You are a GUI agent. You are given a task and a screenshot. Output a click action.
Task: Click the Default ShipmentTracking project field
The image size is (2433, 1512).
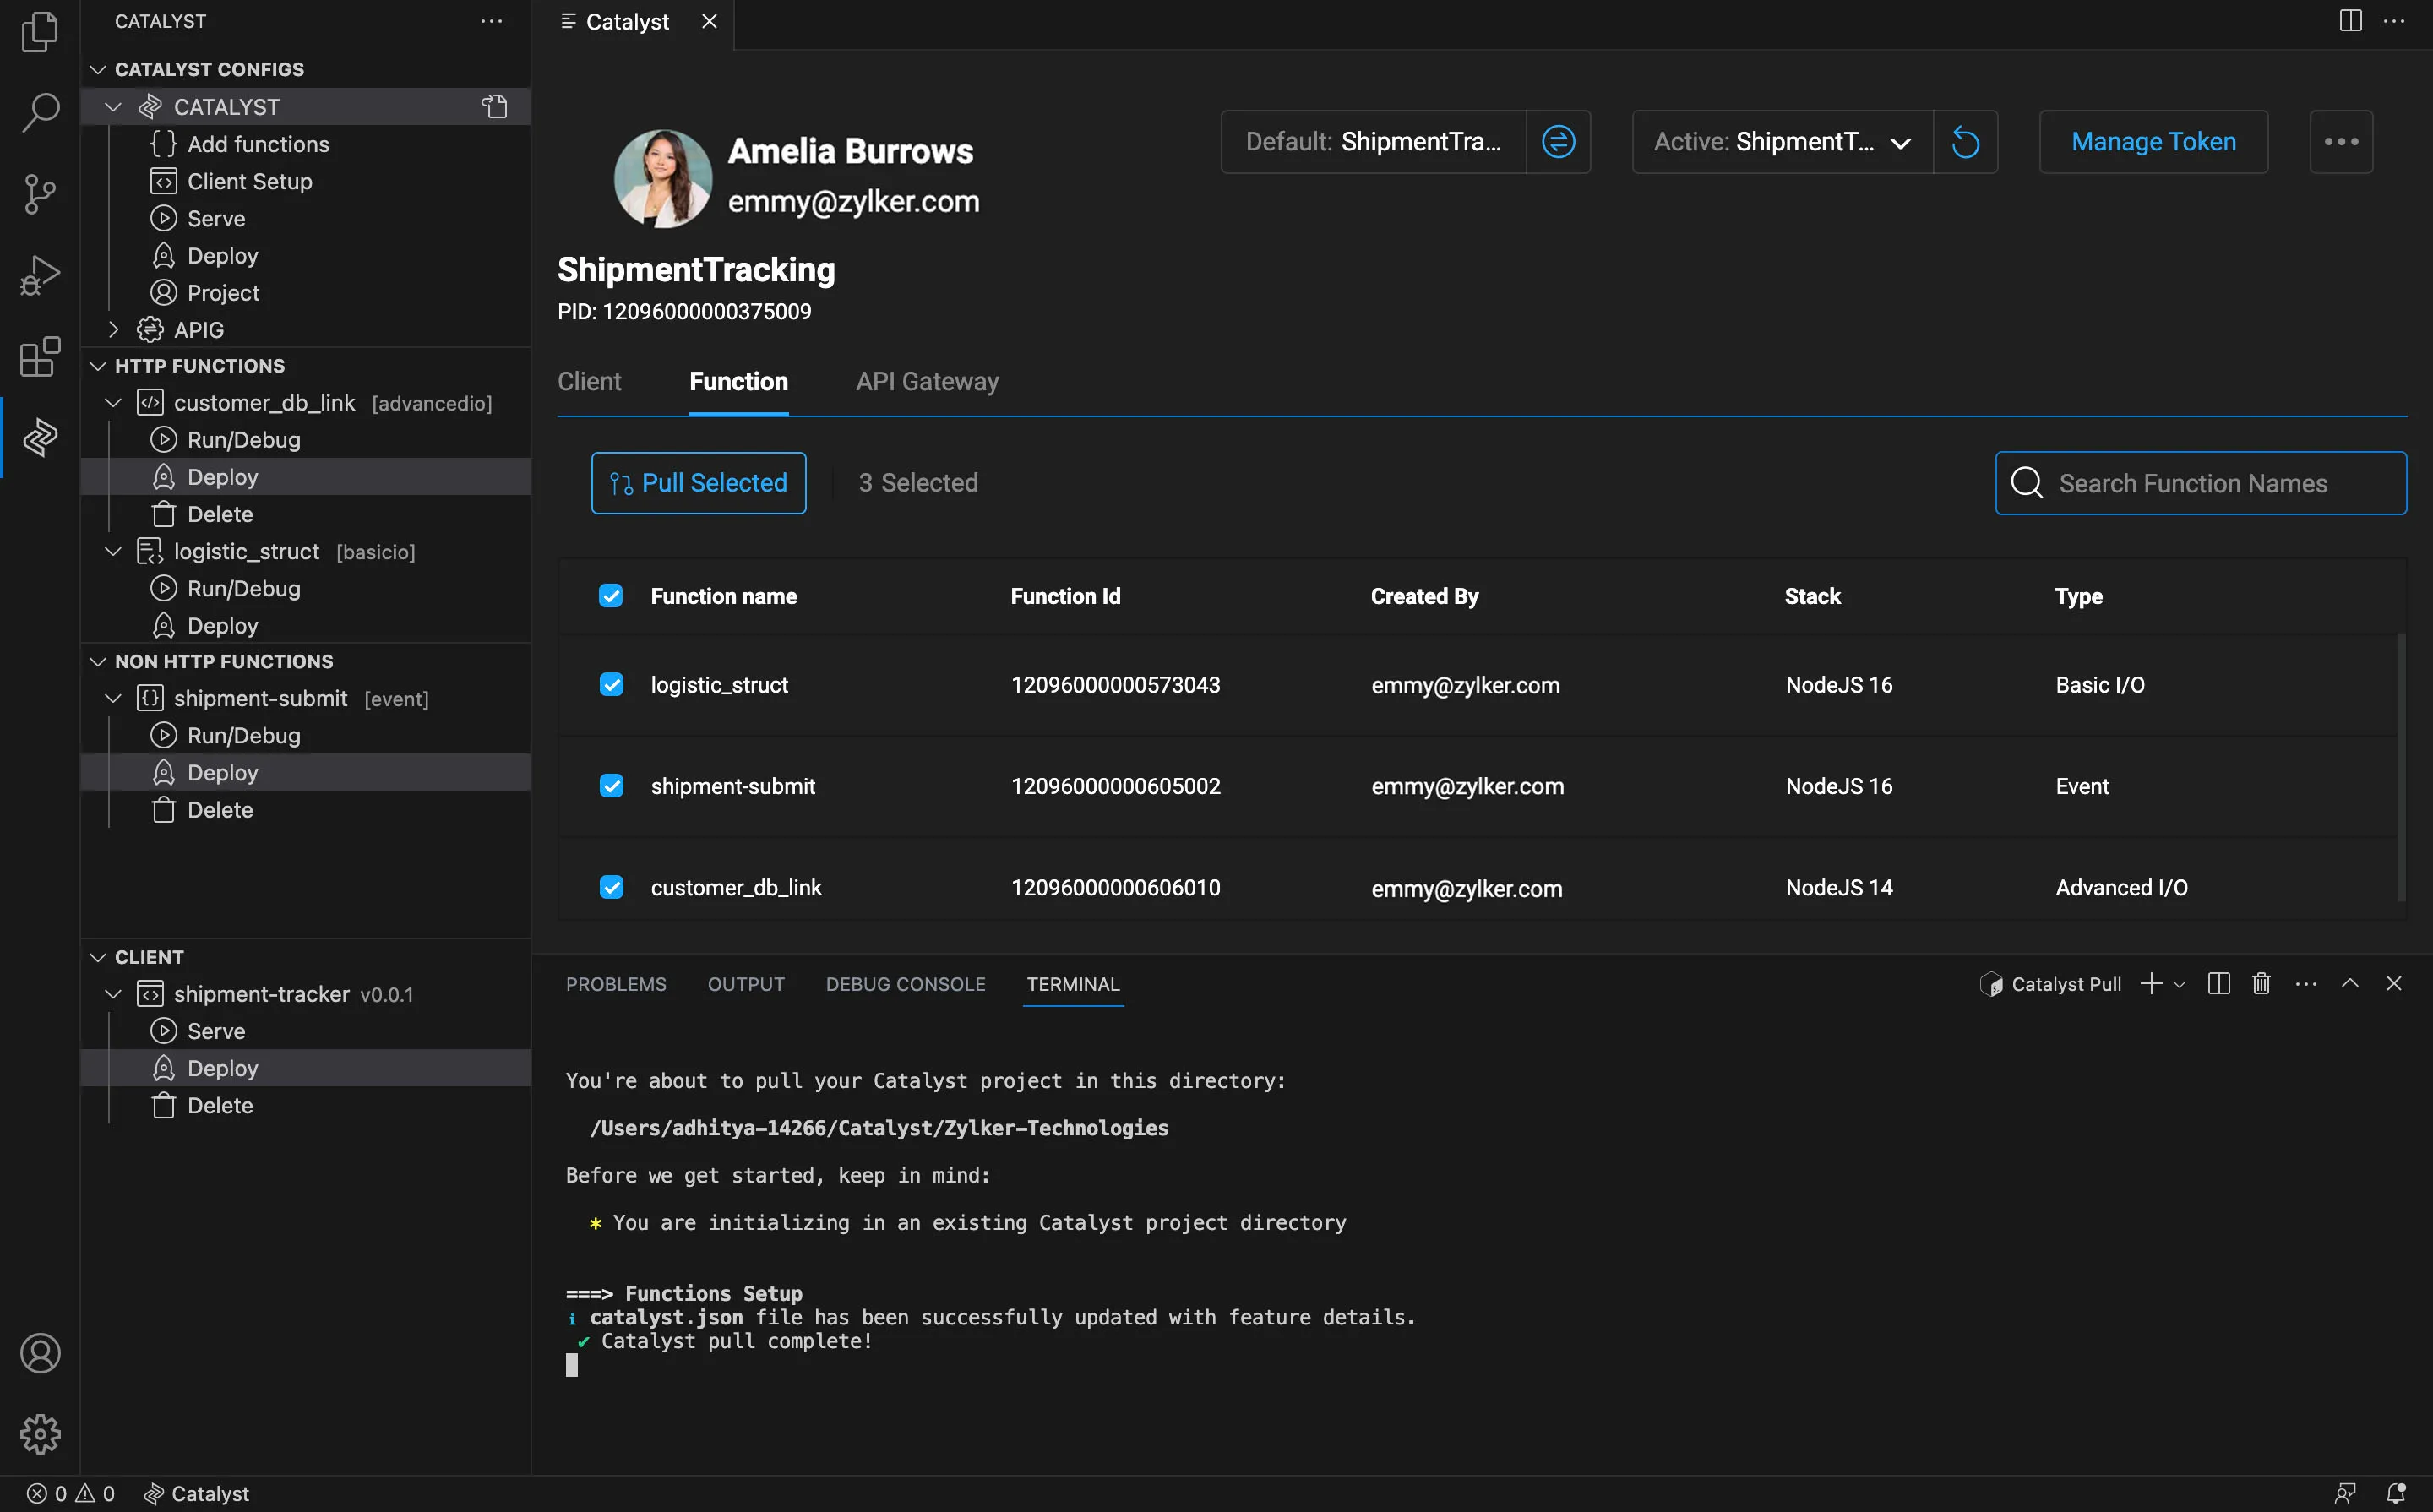tap(1374, 142)
